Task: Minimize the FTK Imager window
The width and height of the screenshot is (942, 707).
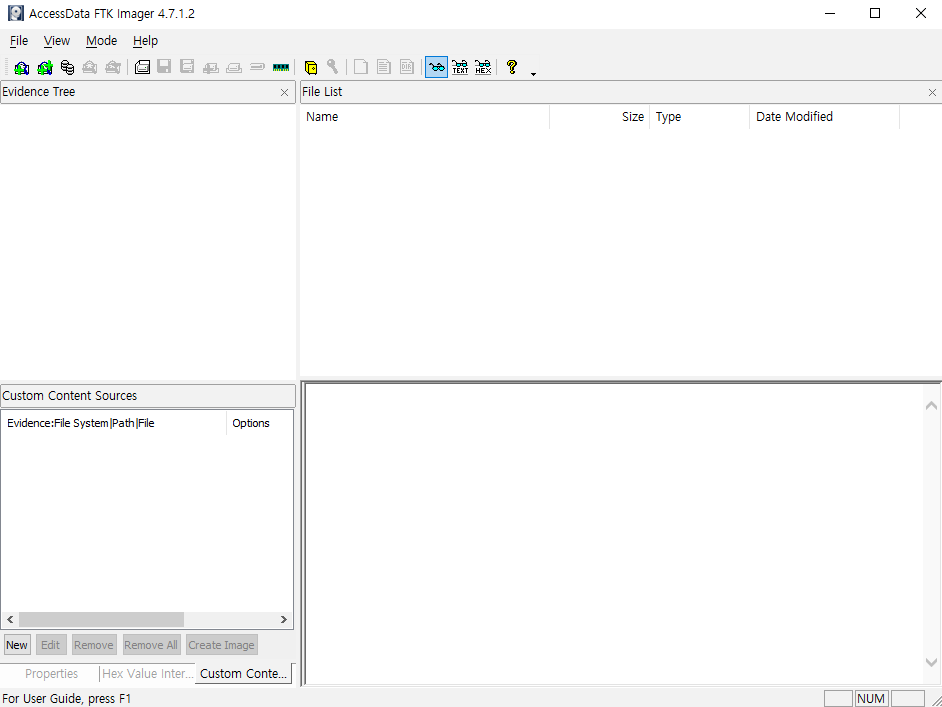Action: (x=830, y=13)
